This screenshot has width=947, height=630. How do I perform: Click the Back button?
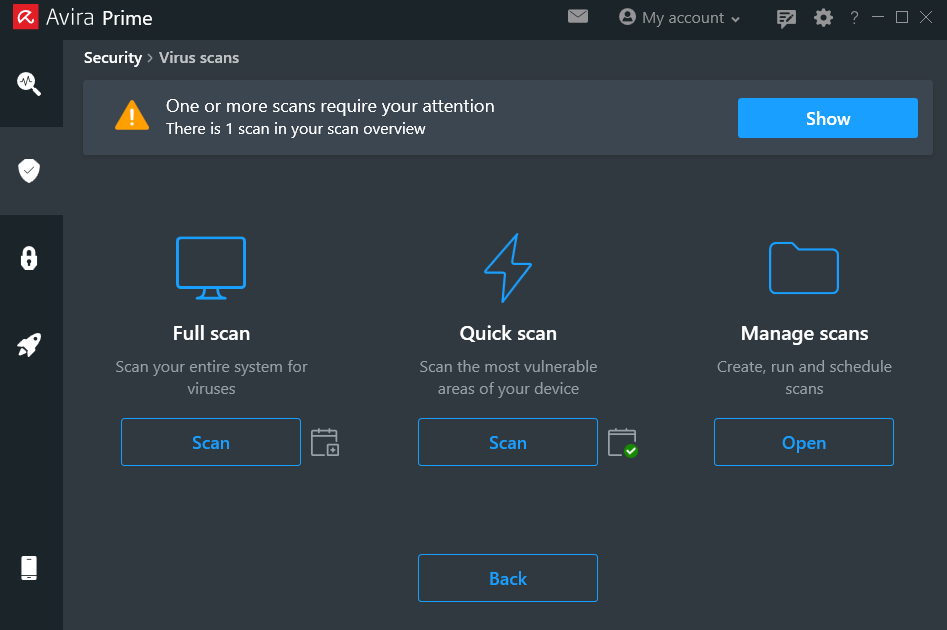(508, 578)
